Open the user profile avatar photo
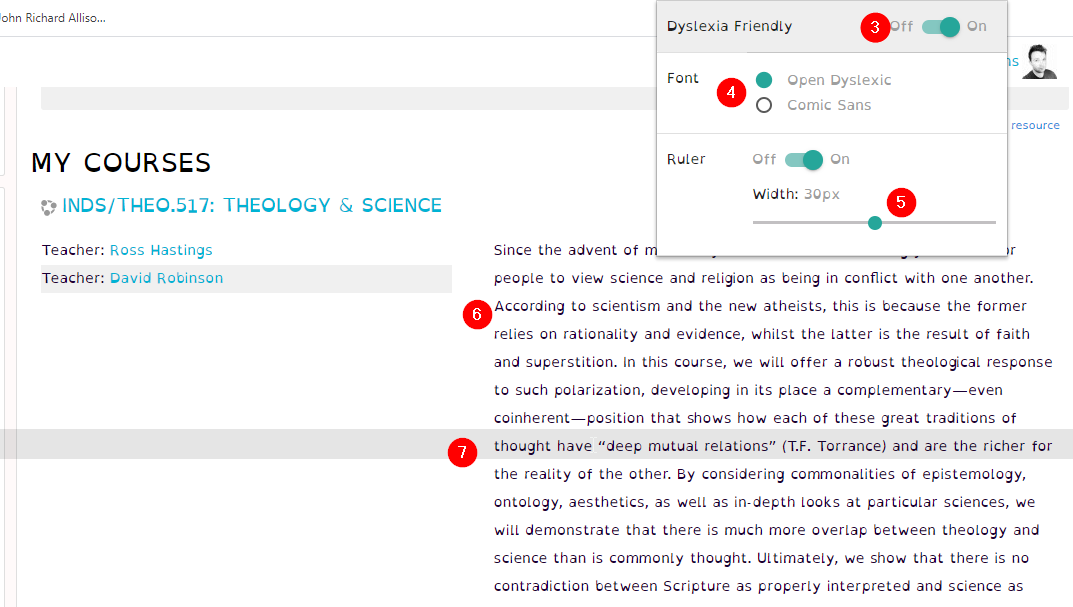The height and width of the screenshot is (607, 1073). pyautogui.click(x=1039, y=60)
